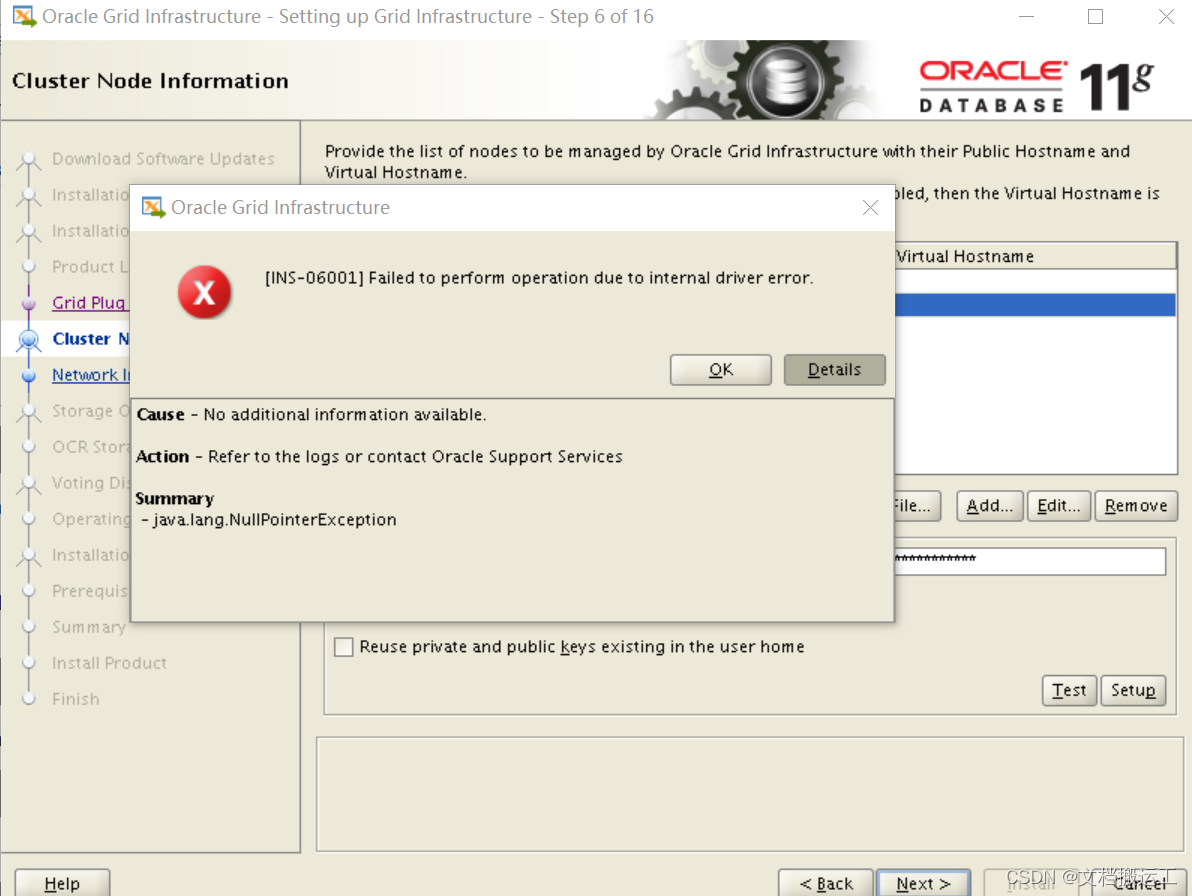Open the Grid Plug step link

coord(90,302)
